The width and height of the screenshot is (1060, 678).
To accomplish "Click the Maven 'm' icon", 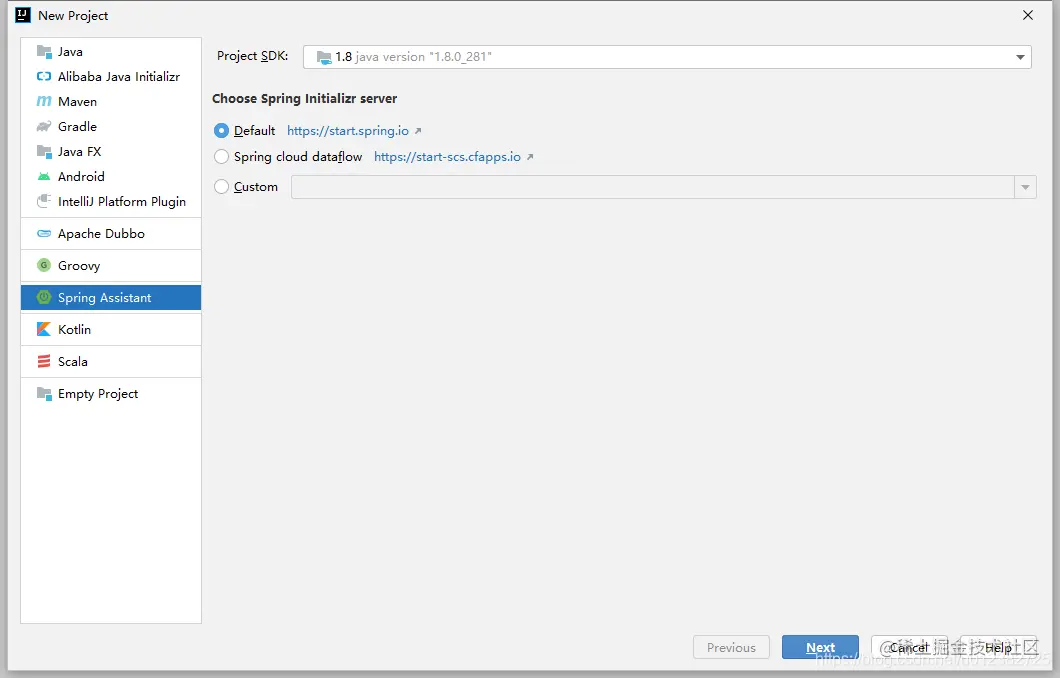I will (44, 101).
